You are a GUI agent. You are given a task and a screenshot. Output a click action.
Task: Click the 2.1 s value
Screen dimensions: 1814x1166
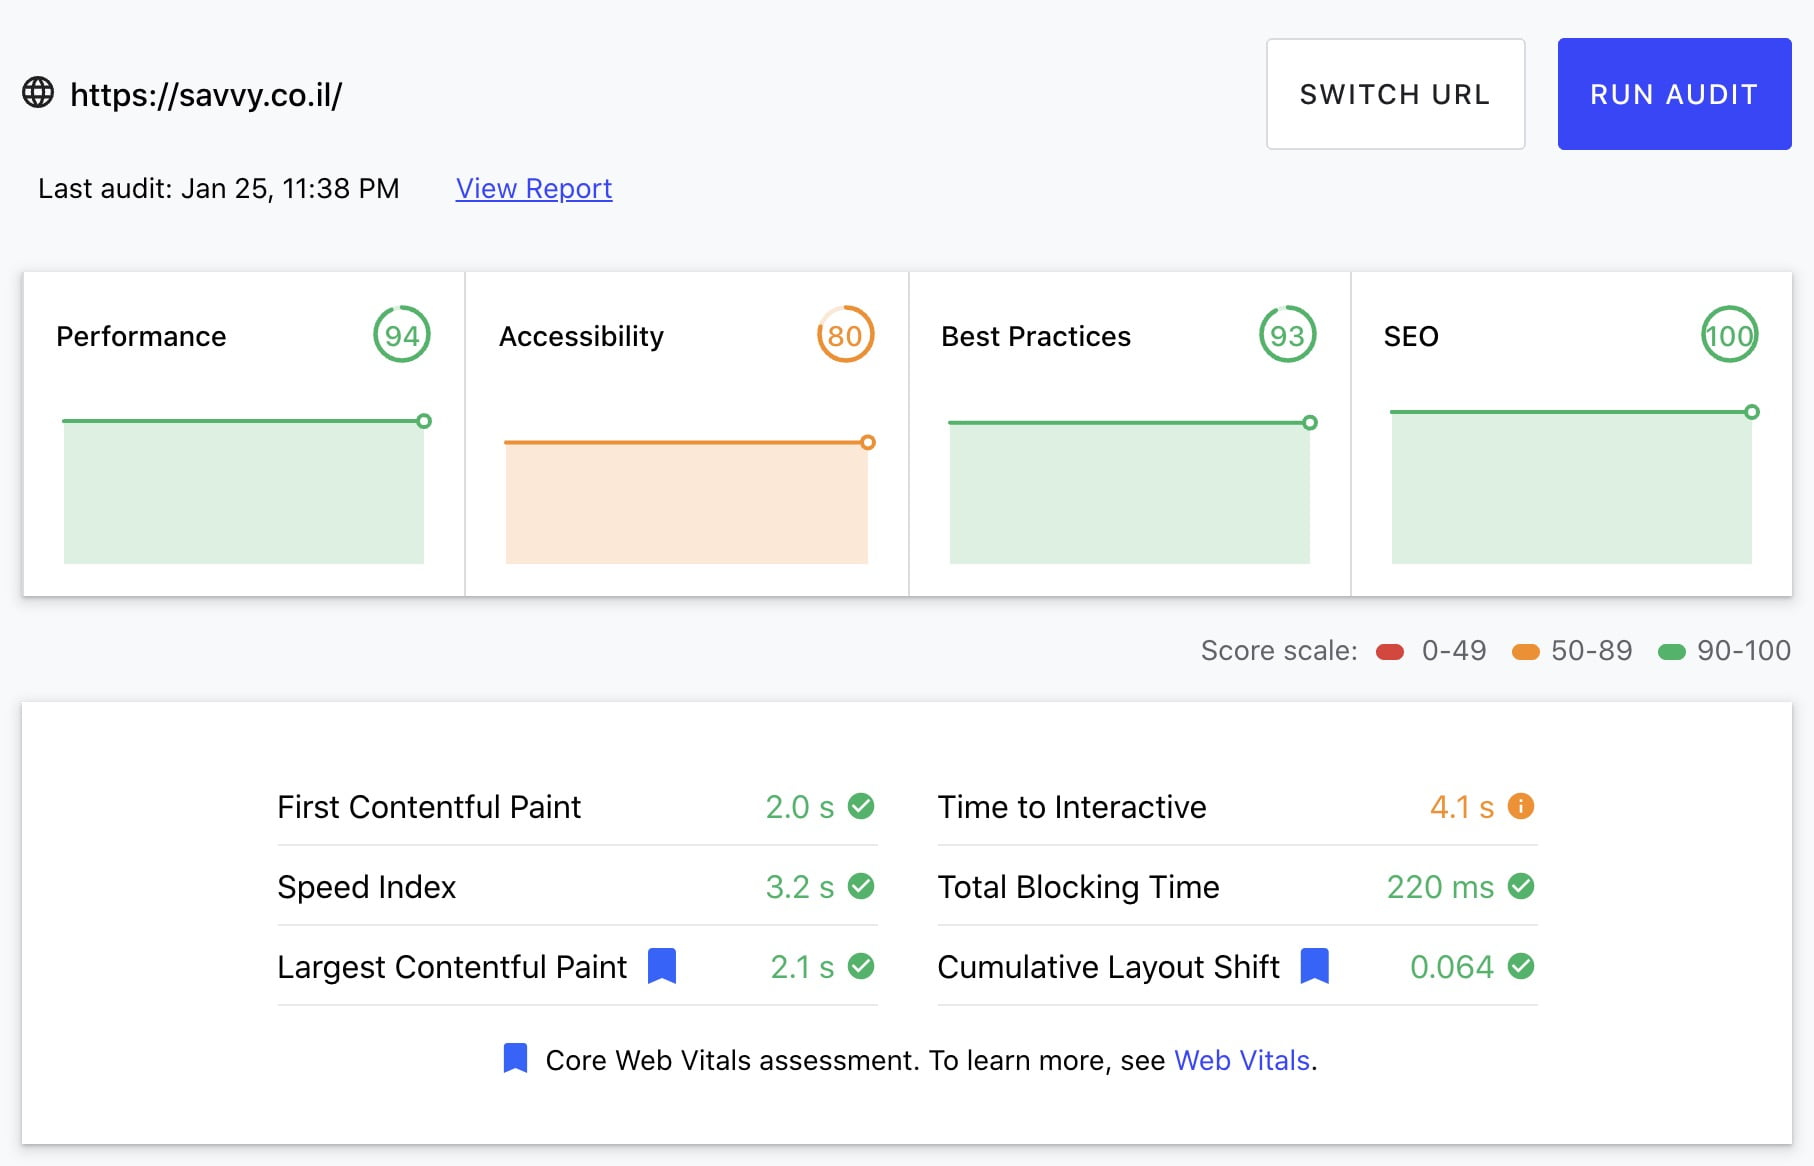coord(802,967)
